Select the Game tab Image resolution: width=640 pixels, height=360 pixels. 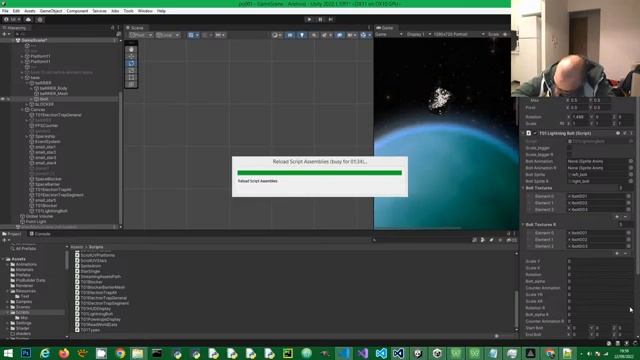[x=385, y=28]
